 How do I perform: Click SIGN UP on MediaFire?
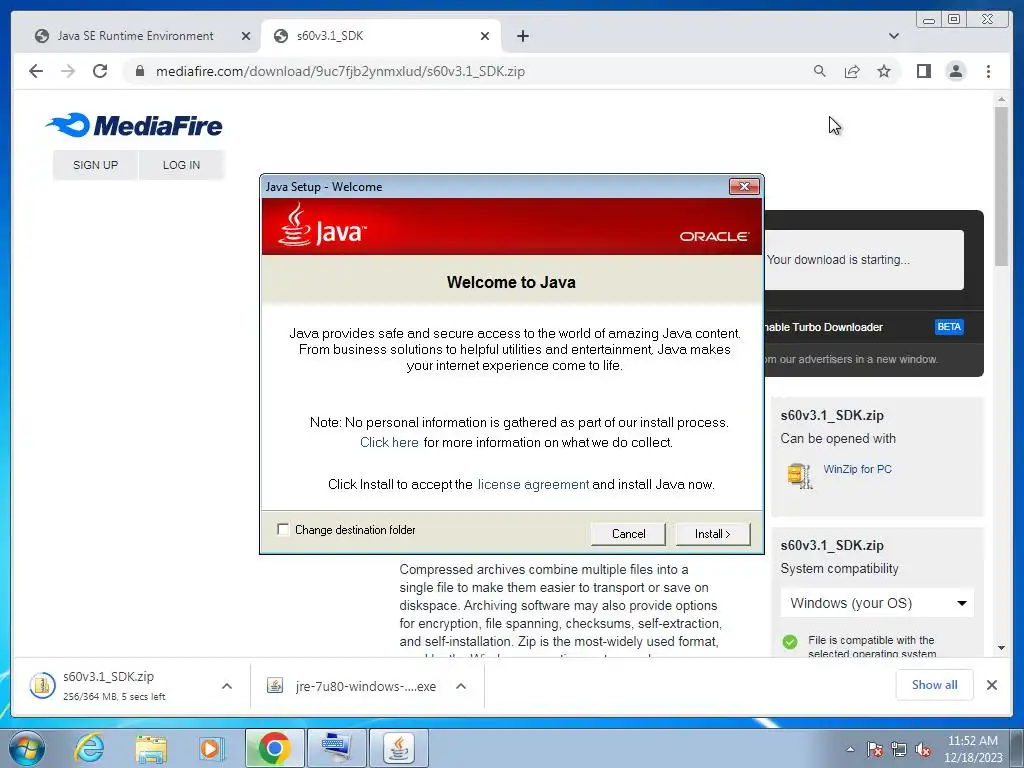95,165
